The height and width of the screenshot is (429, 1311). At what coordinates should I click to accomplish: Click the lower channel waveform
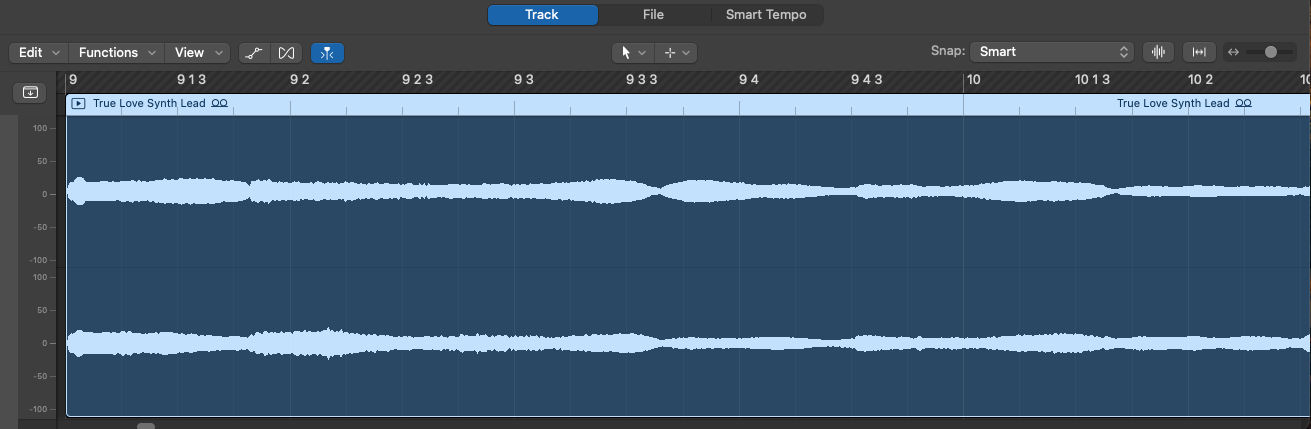688,342
